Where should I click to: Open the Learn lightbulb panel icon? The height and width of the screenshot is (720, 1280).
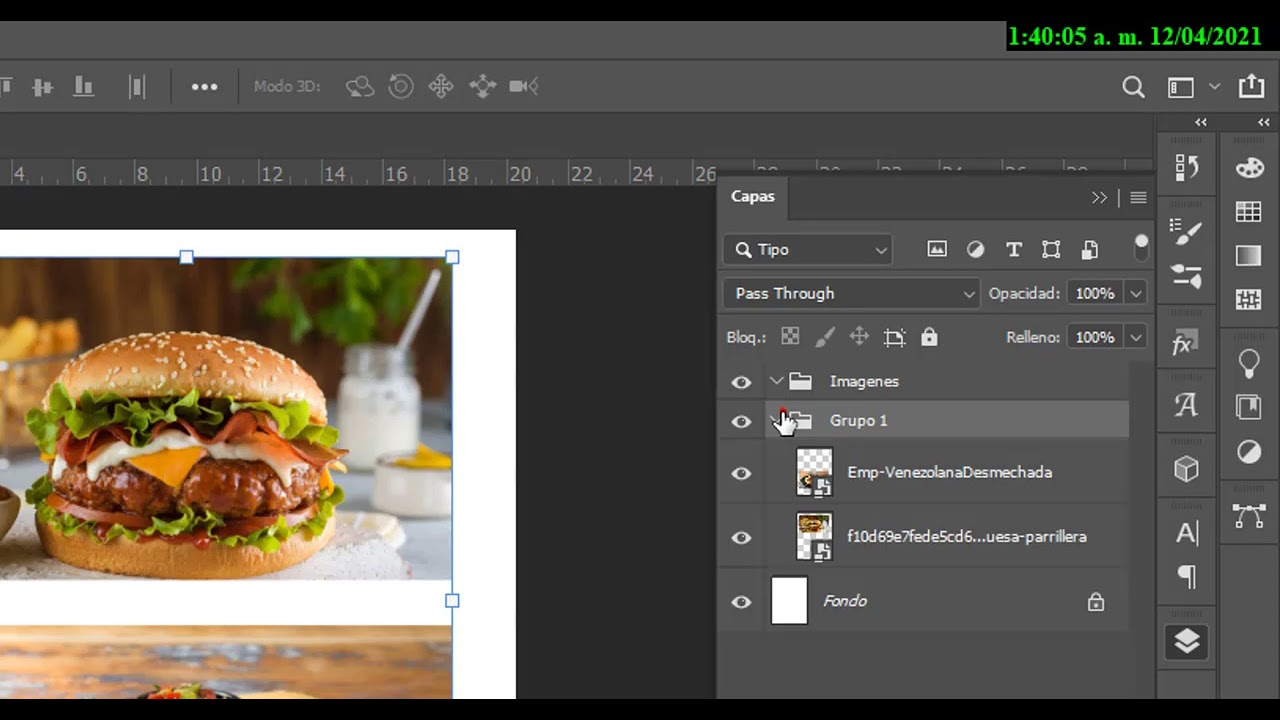1249,364
